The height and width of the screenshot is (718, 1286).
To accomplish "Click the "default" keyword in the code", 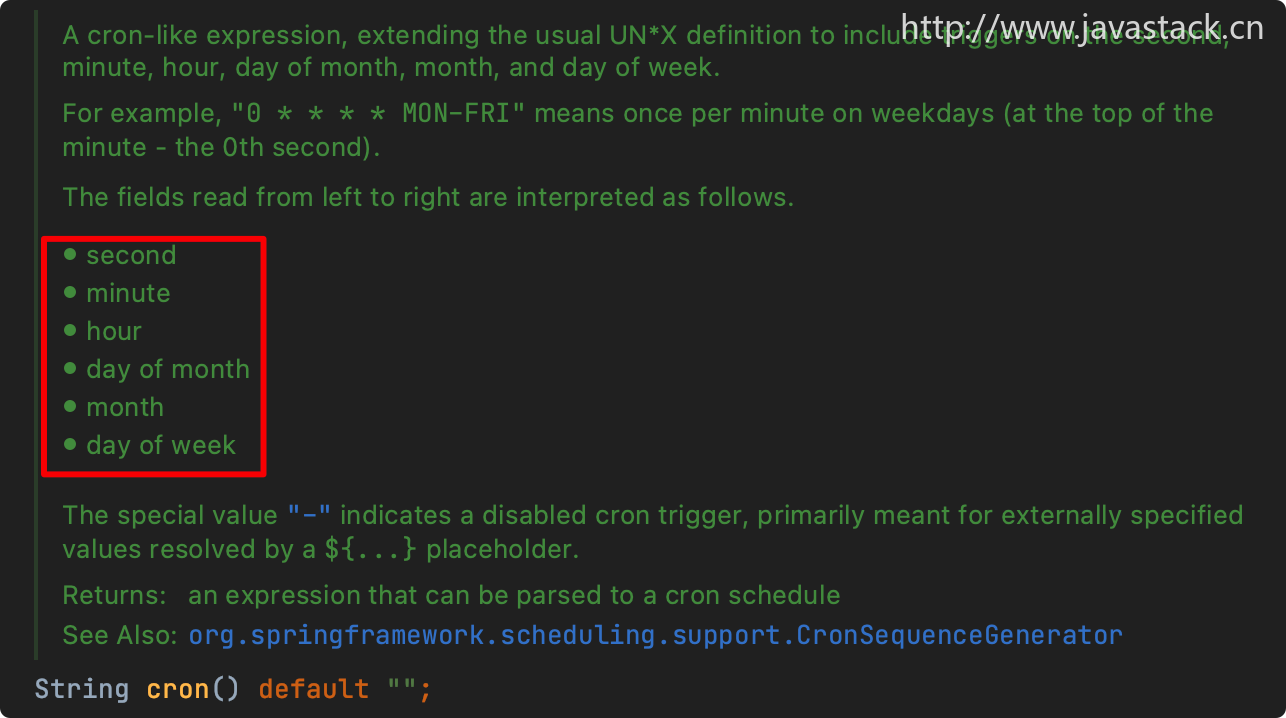I will coord(313,690).
